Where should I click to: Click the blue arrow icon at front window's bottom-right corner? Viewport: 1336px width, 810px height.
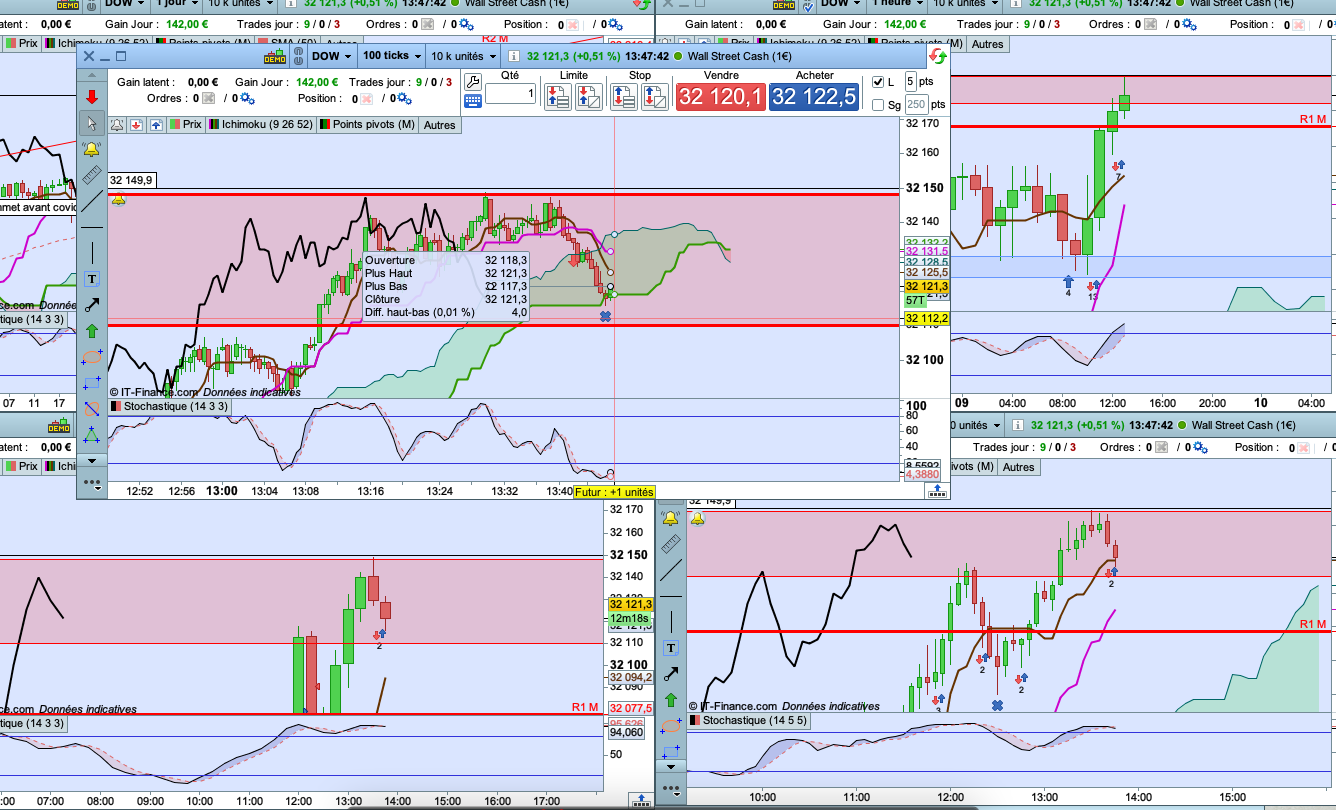pyautogui.click(x=935, y=491)
